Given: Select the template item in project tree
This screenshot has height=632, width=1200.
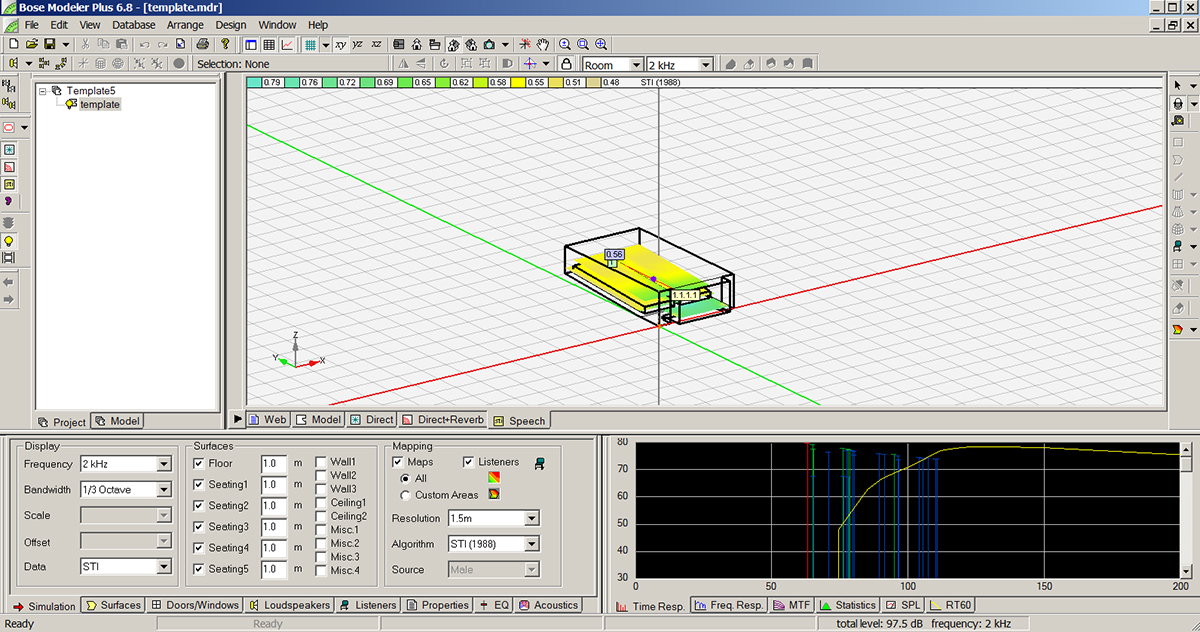Looking at the screenshot, I should tap(99, 104).
